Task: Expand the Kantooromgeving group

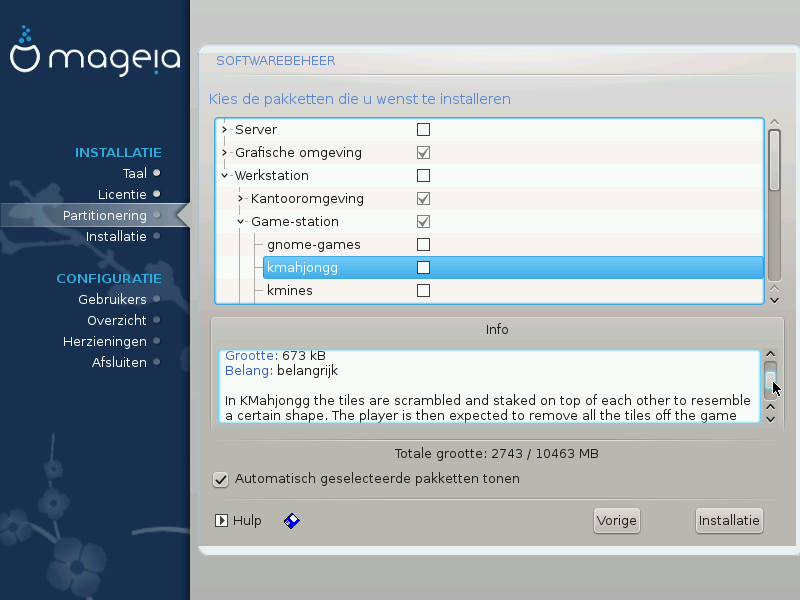Action: point(241,199)
